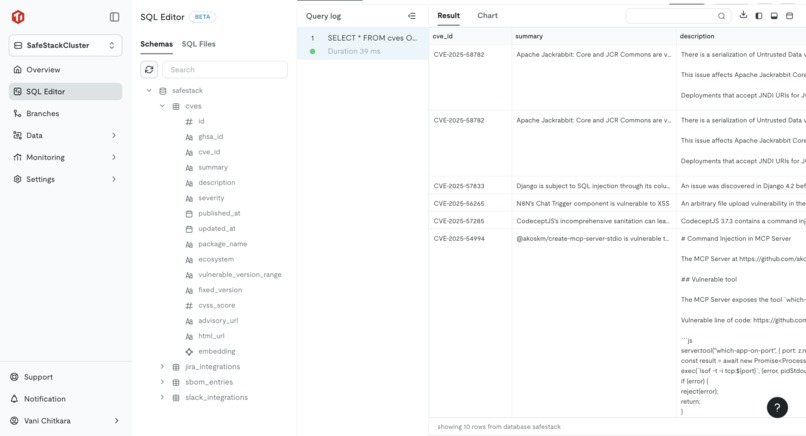Image resolution: width=806 pixels, height=436 pixels.
Task: Click cvss_score hash icon
Action: point(189,305)
